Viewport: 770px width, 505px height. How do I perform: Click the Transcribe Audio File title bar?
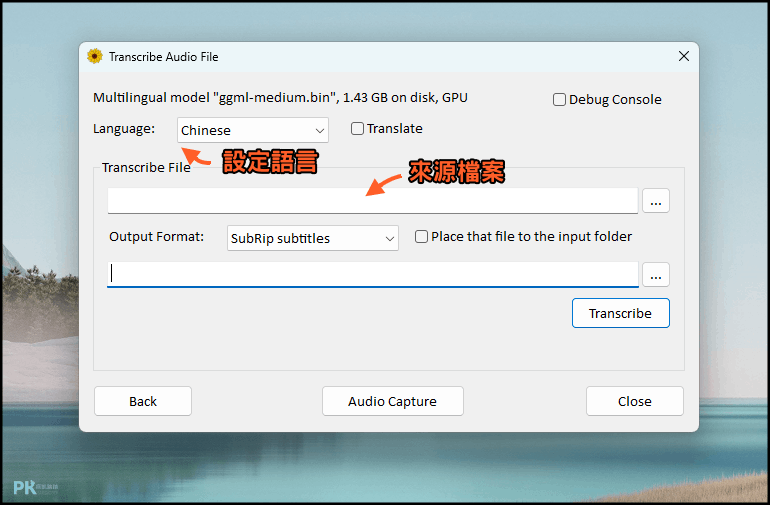click(x=388, y=57)
